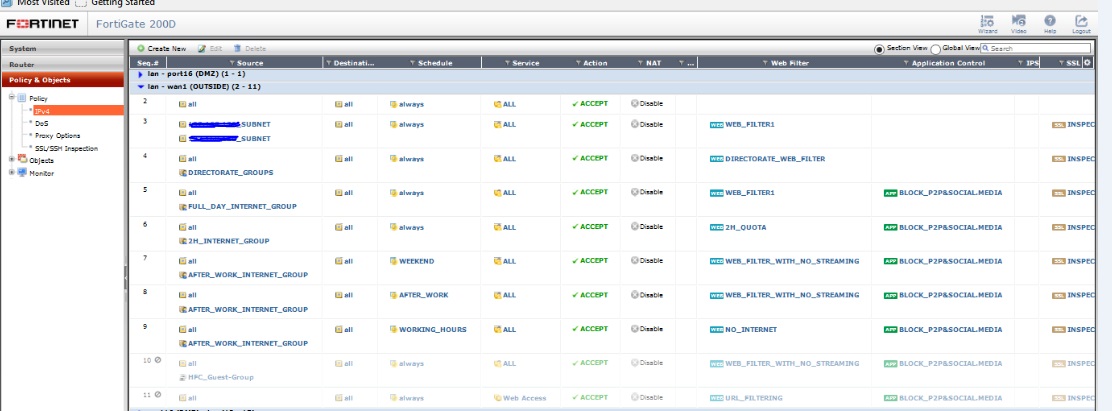The height and width of the screenshot is (411, 1112).
Task: Click the schedule icon beside WORKING_HOURS
Action: (x=393, y=330)
